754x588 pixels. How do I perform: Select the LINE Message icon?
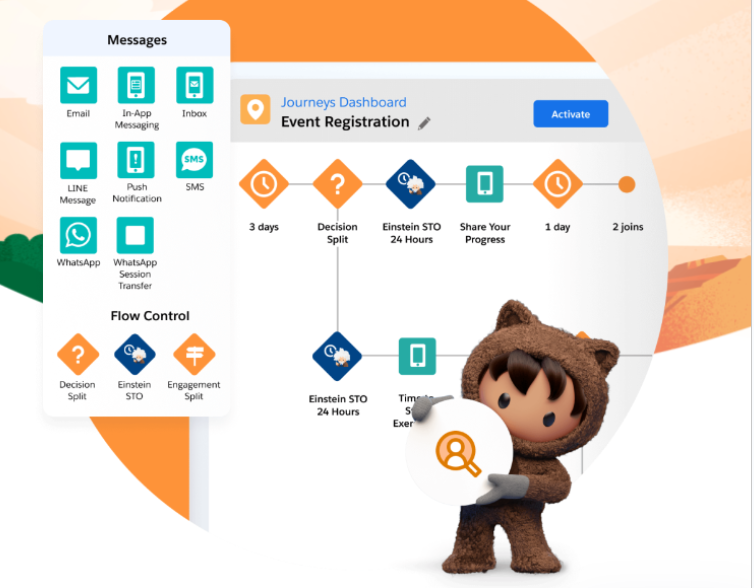tap(78, 160)
